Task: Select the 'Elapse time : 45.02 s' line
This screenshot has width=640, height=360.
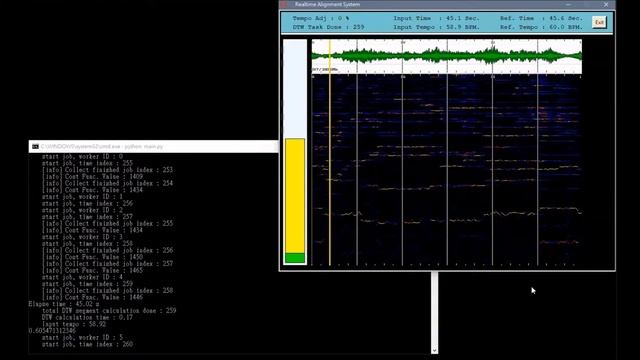Action: point(64,304)
